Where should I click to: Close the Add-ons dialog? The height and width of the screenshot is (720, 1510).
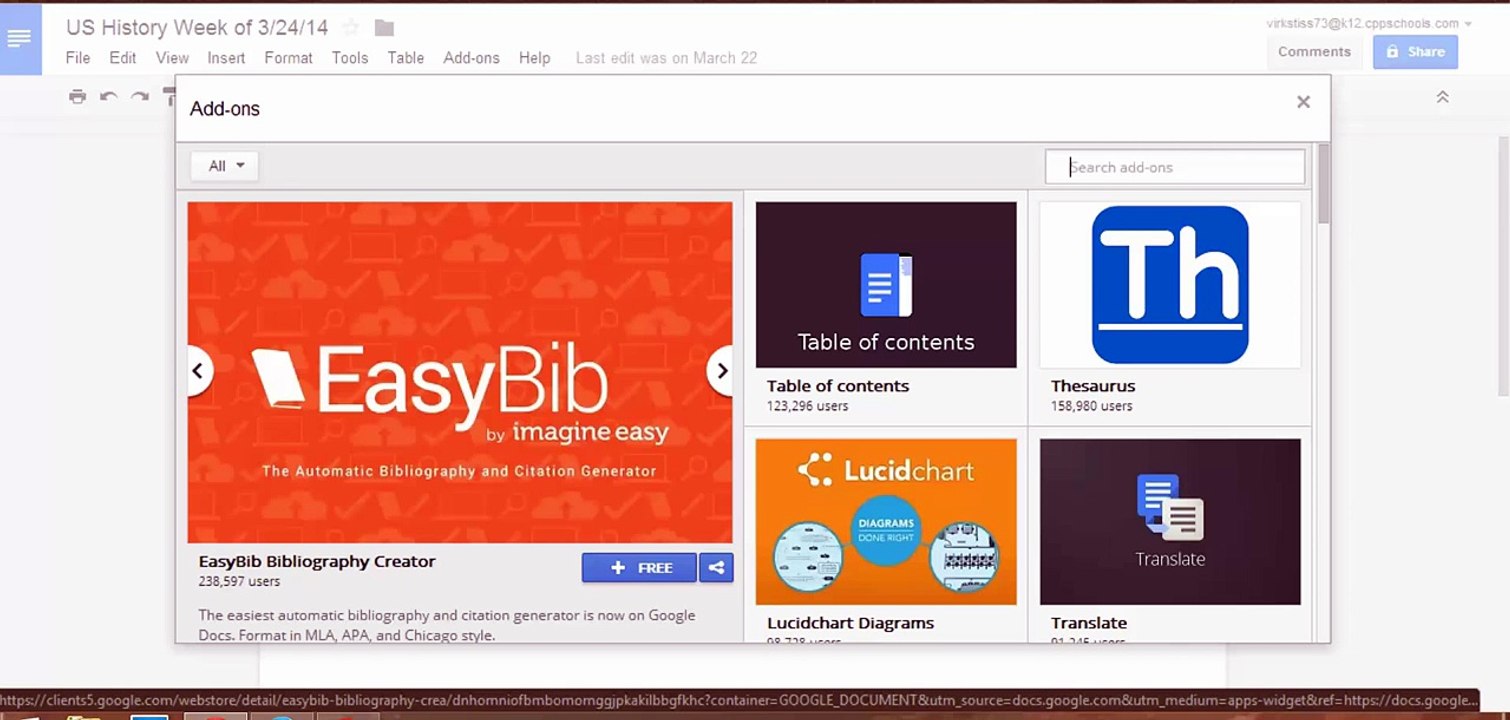1303,102
